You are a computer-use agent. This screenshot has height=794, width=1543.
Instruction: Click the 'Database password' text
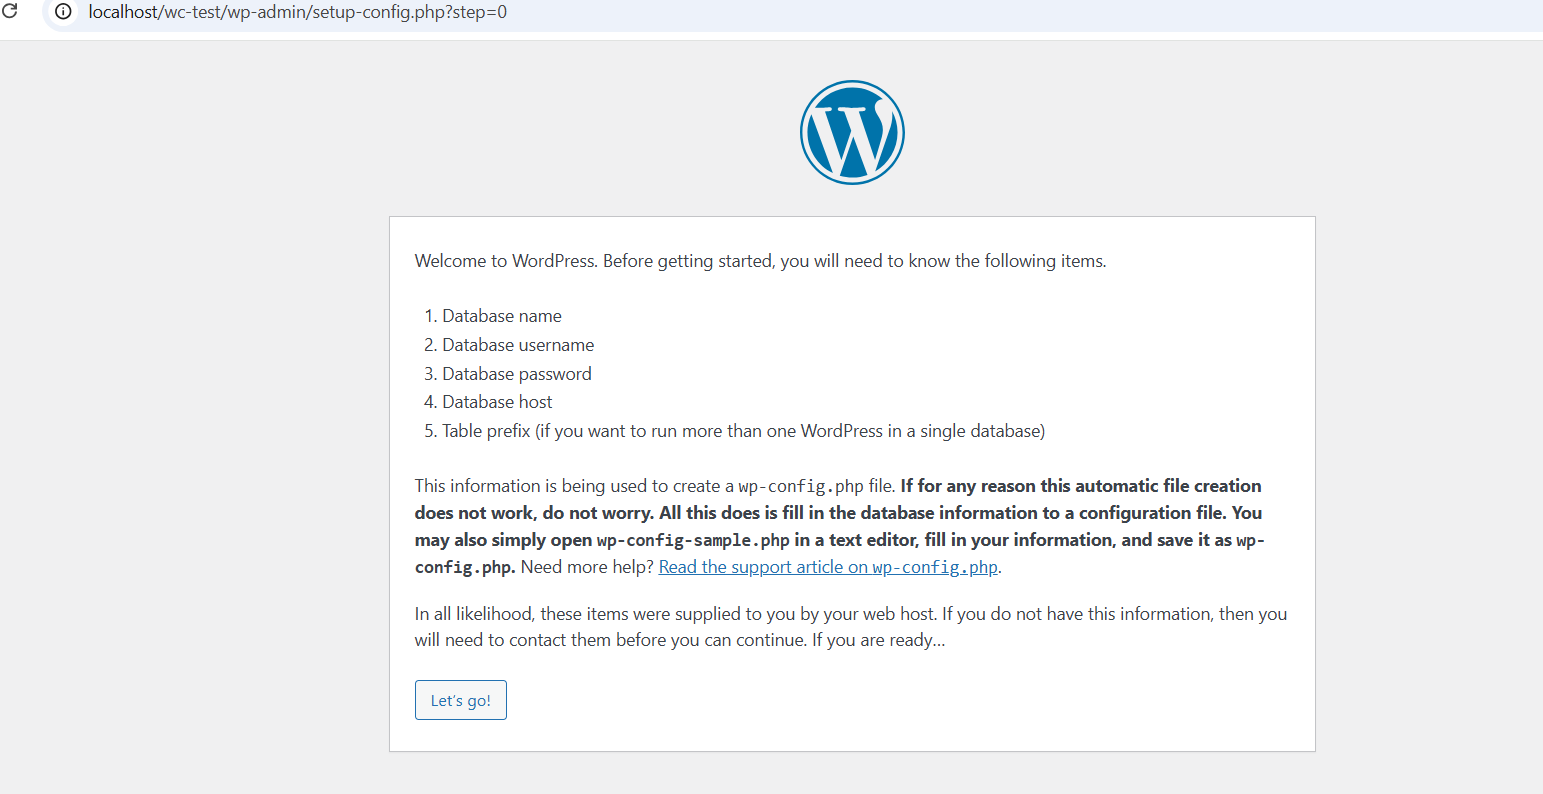(516, 373)
